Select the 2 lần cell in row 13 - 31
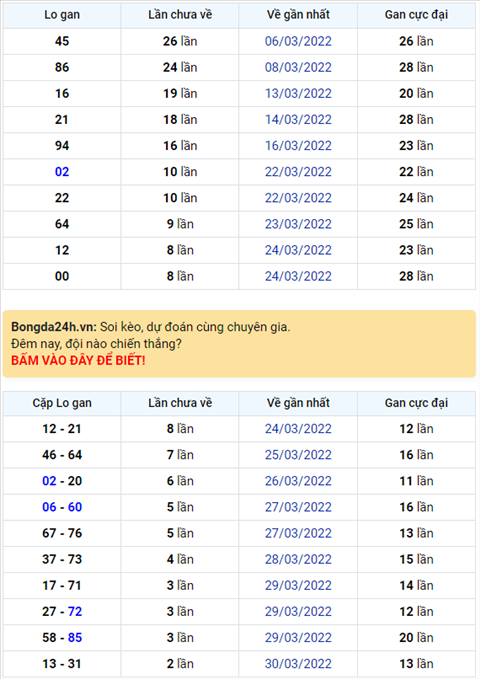The image size is (480, 679). coord(180,664)
